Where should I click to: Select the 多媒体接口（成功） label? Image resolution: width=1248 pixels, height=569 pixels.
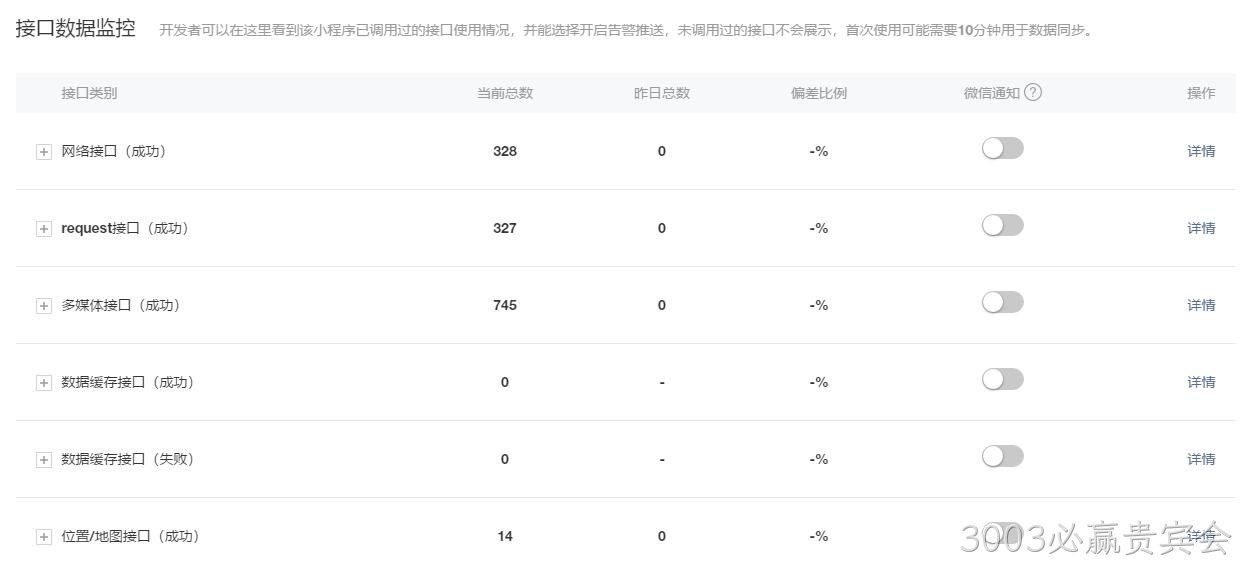[x=120, y=305]
